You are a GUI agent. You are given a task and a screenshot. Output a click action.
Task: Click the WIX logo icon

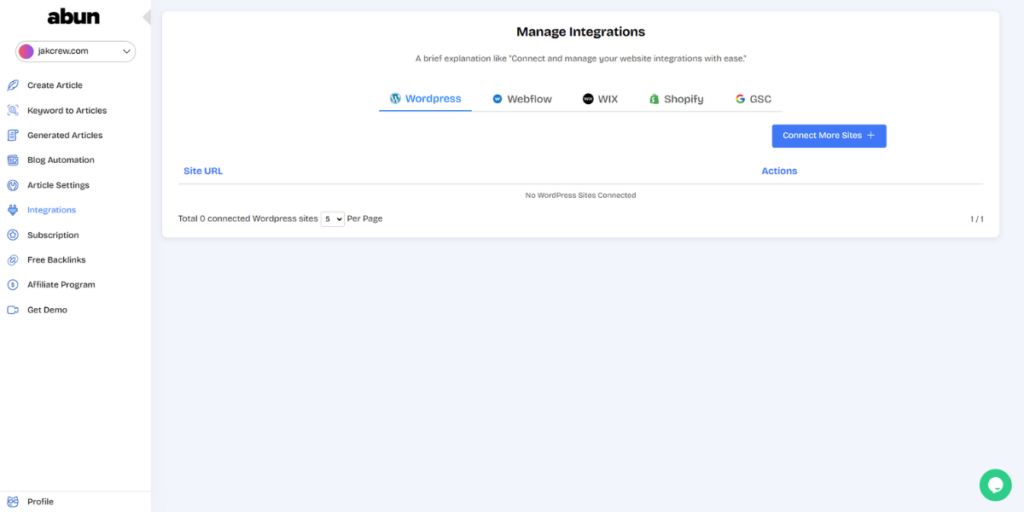tap(588, 99)
